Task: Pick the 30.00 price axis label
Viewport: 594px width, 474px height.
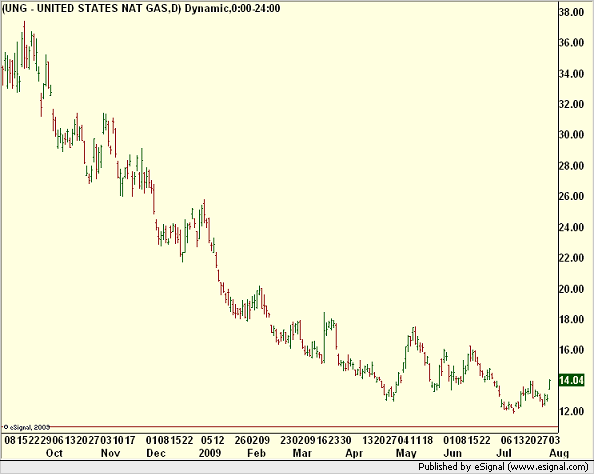Action: pyautogui.click(x=571, y=135)
